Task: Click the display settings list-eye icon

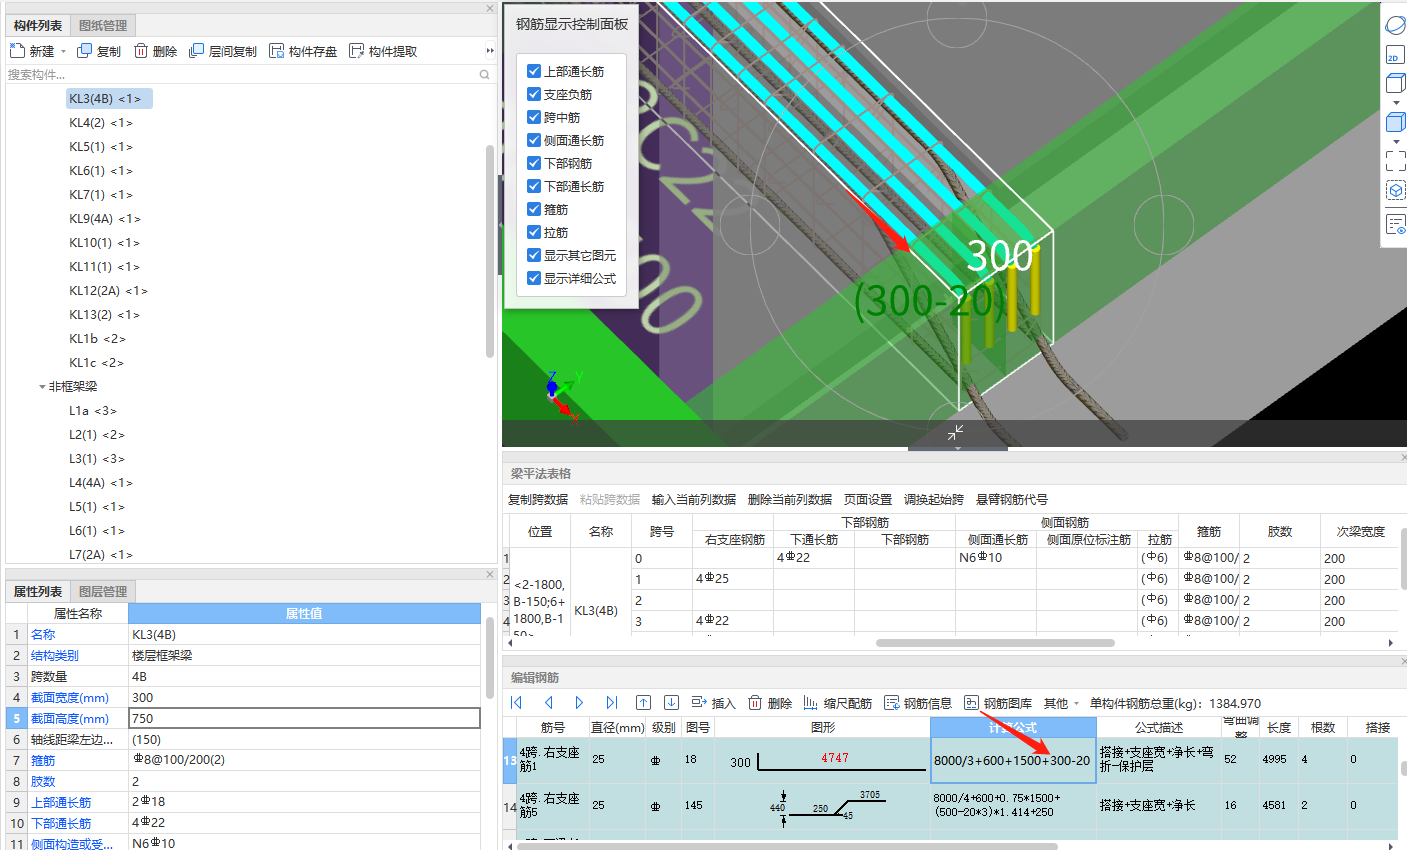Action: click(x=1396, y=224)
